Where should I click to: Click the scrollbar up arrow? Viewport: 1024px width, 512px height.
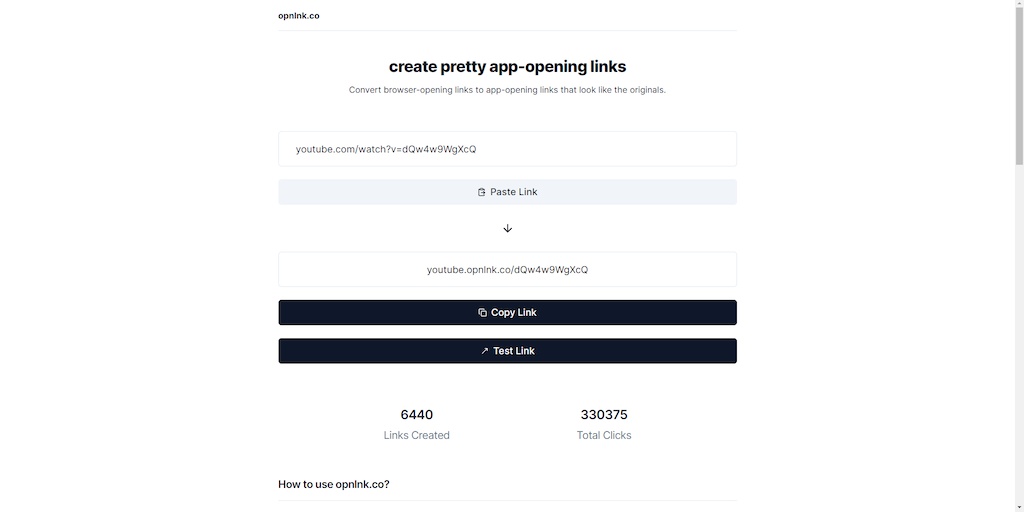(1019, 6)
